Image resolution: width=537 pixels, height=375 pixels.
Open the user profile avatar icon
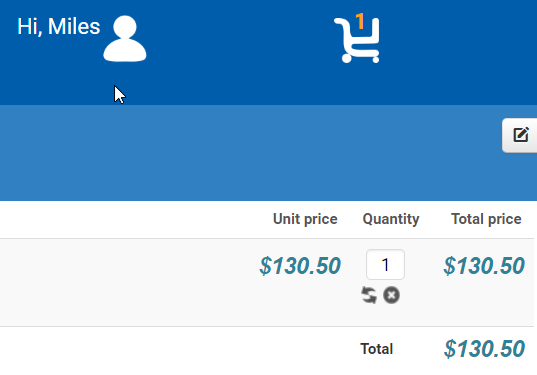point(125,39)
